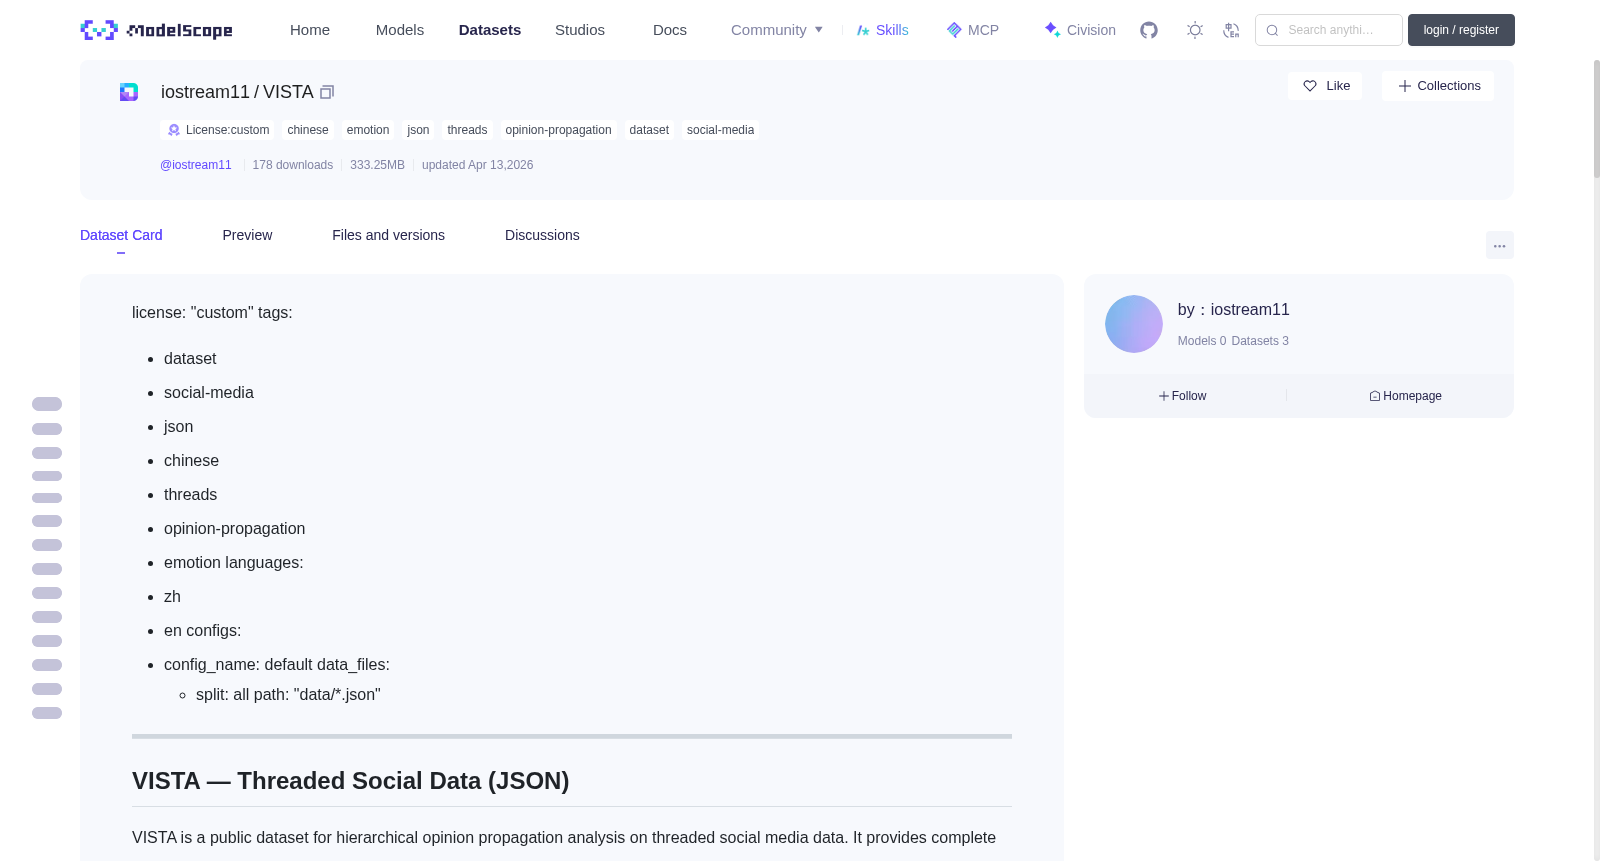Click the author name by: iostream11
This screenshot has width=1600, height=861.
pyautogui.click(x=1234, y=310)
